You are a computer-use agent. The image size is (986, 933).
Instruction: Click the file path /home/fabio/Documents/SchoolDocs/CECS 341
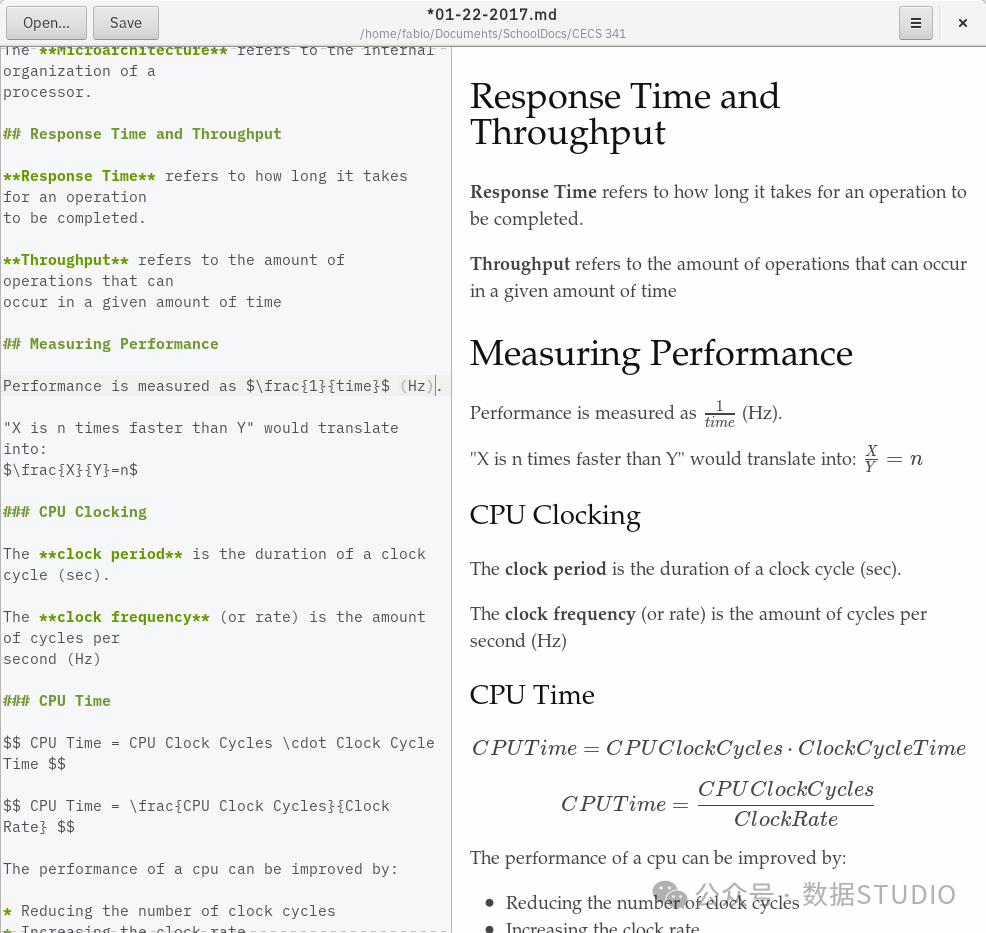pyautogui.click(x=493, y=34)
